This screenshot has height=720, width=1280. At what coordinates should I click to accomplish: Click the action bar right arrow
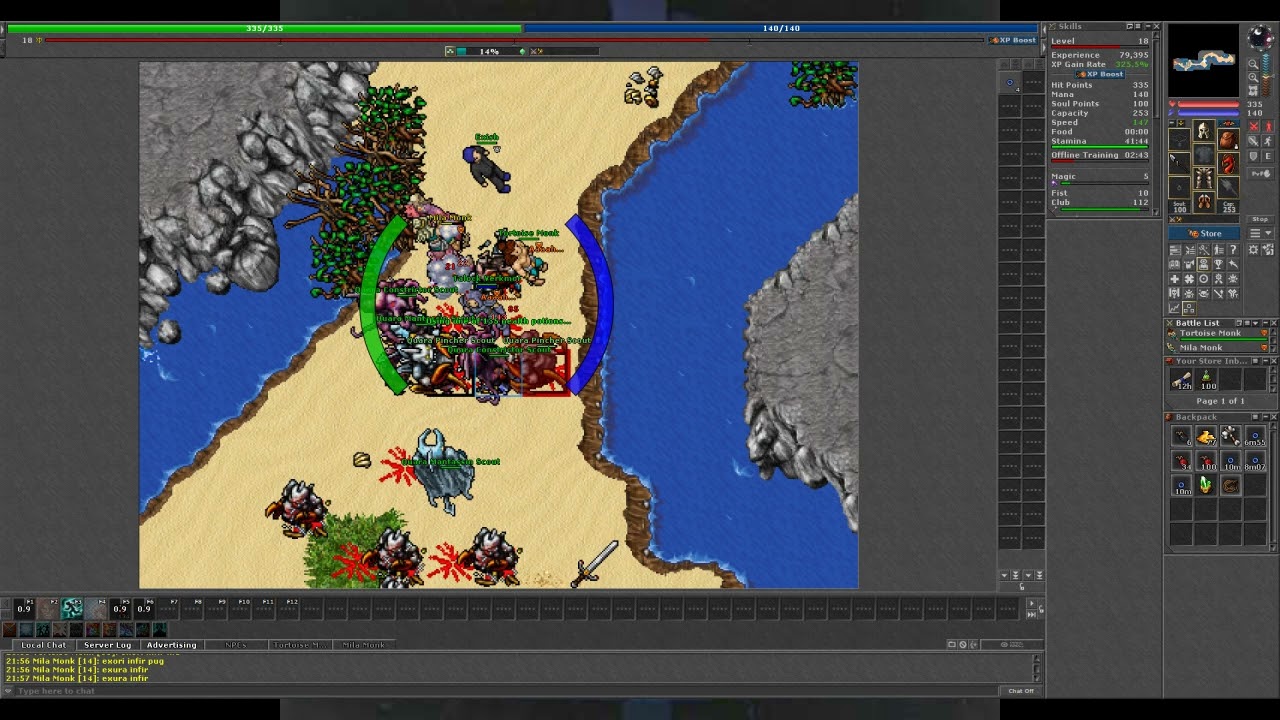[x=1032, y=603]
